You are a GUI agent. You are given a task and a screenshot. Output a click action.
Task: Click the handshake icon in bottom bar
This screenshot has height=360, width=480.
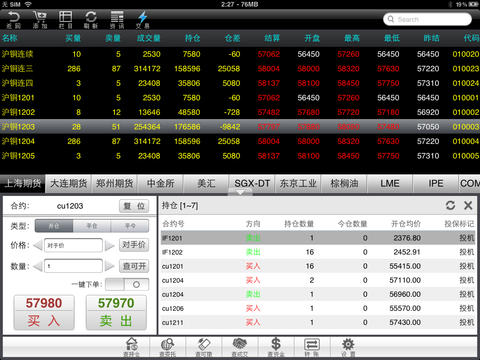tap(240, 347)
